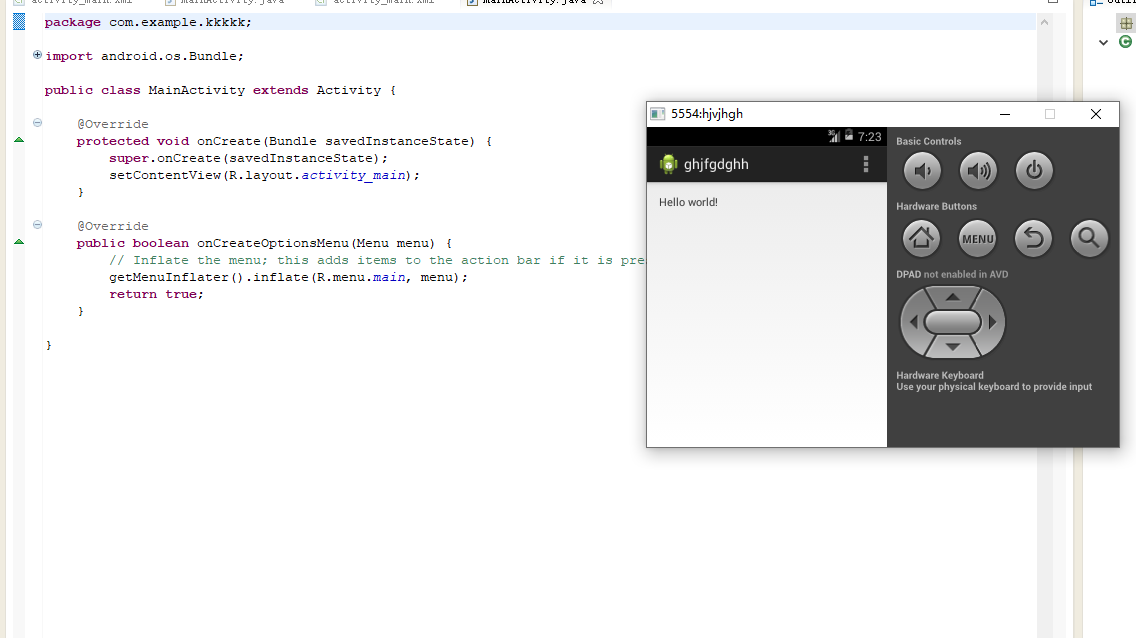Click the second @Override above onCreateOptionsMenu
The height and width of the screenshot is (638, 1136).
(113, 227)
